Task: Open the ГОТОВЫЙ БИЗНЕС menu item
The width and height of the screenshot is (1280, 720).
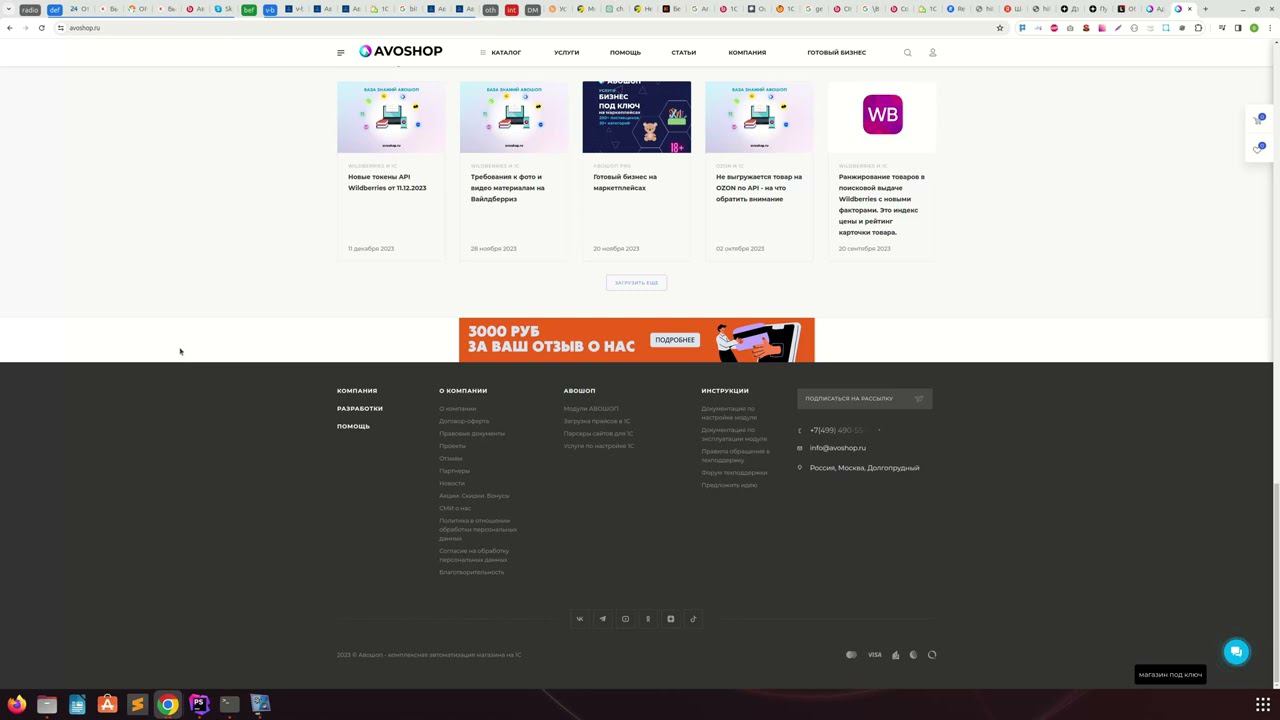Action: click(x=837, y=53)
